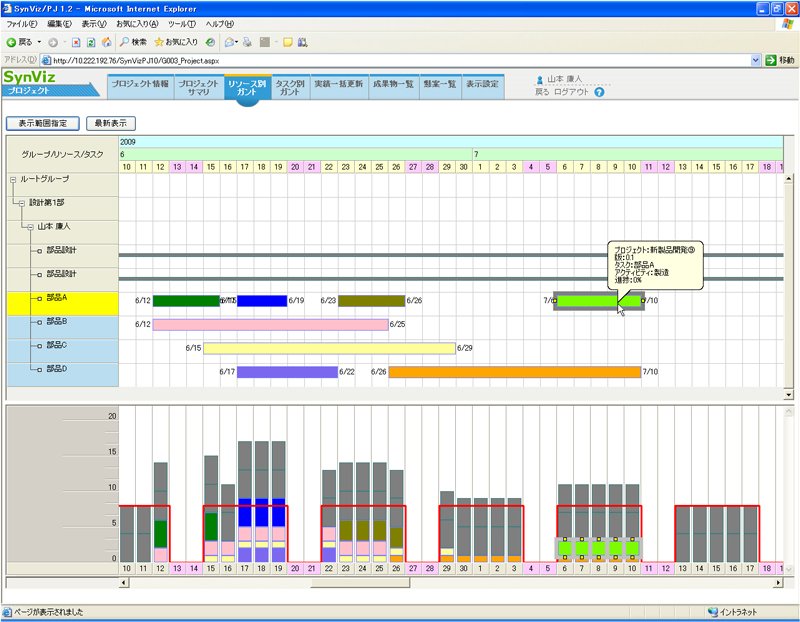The height and width of the screenshot is (622, 800).
Task: Click the Windows flag logo
Action: (x=788, y=24)
